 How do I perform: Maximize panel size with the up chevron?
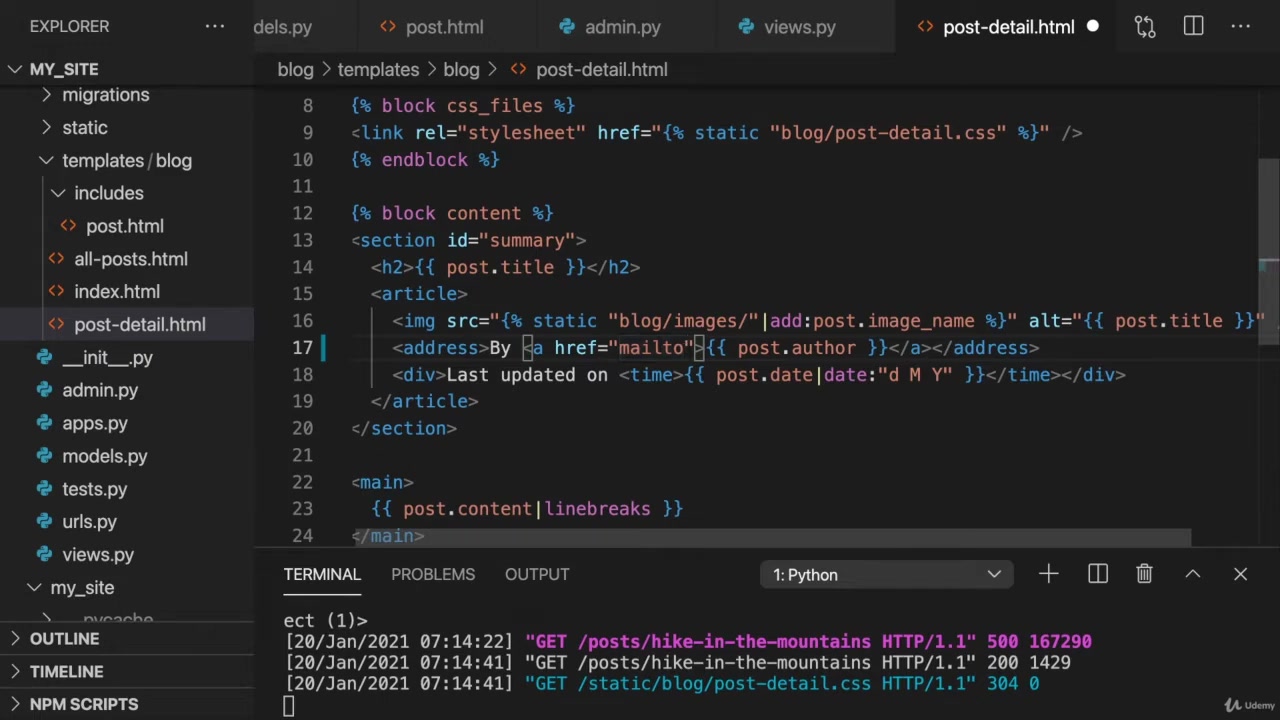coord(1192,574)
